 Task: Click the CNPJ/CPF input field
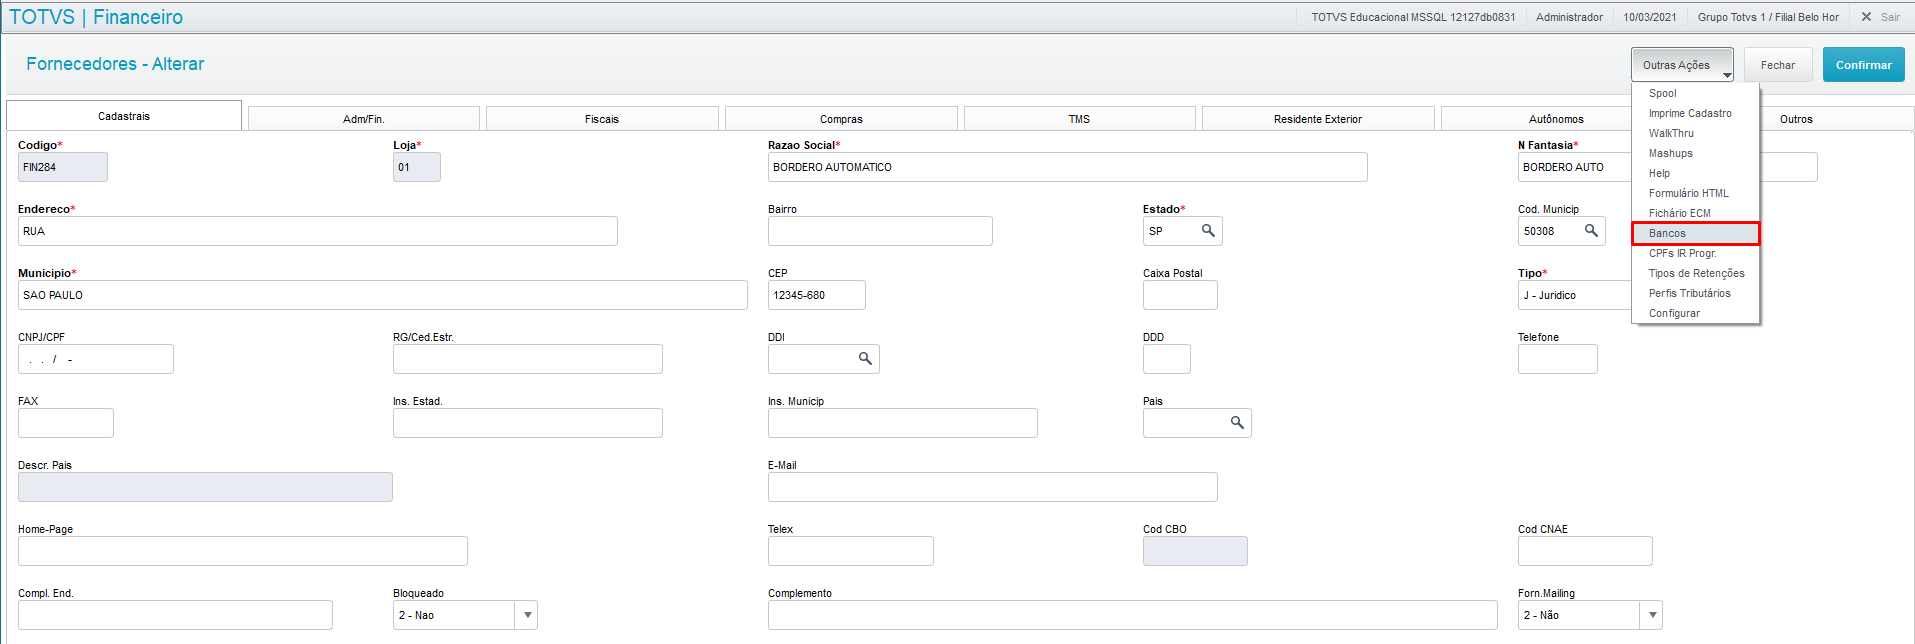coord(96,359)
